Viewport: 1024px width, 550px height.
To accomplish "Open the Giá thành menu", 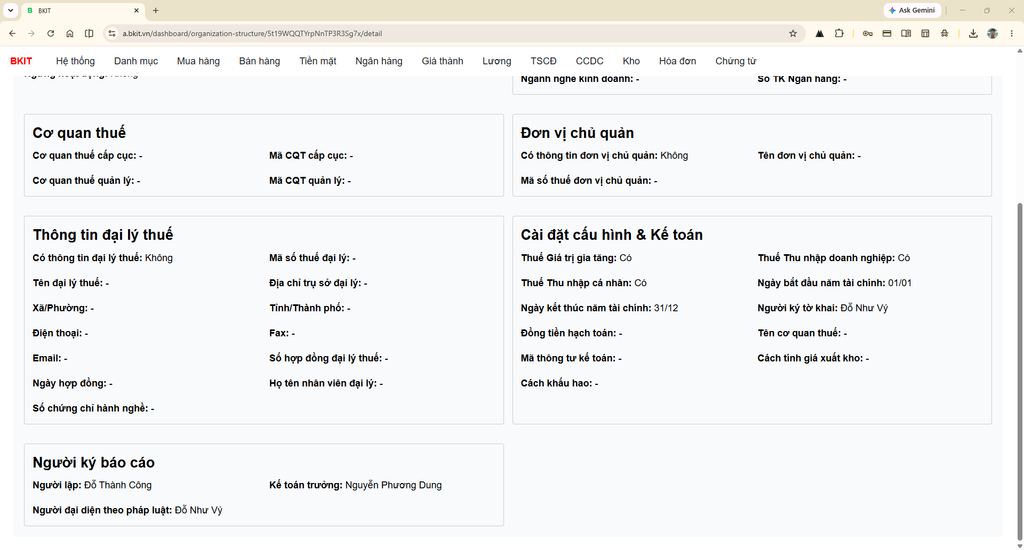I will click(x=442, y=61).
